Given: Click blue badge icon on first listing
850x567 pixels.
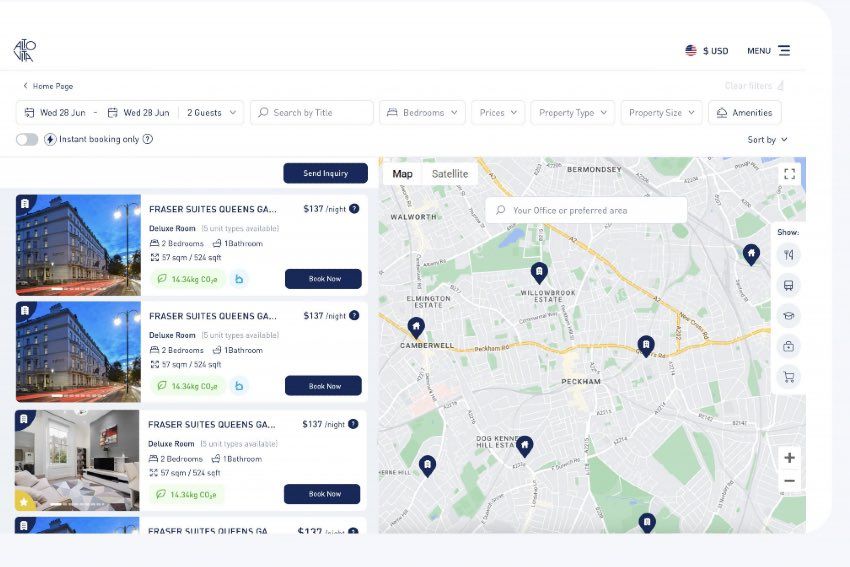Looking at the screenshot, I should (x=239, y=279).
